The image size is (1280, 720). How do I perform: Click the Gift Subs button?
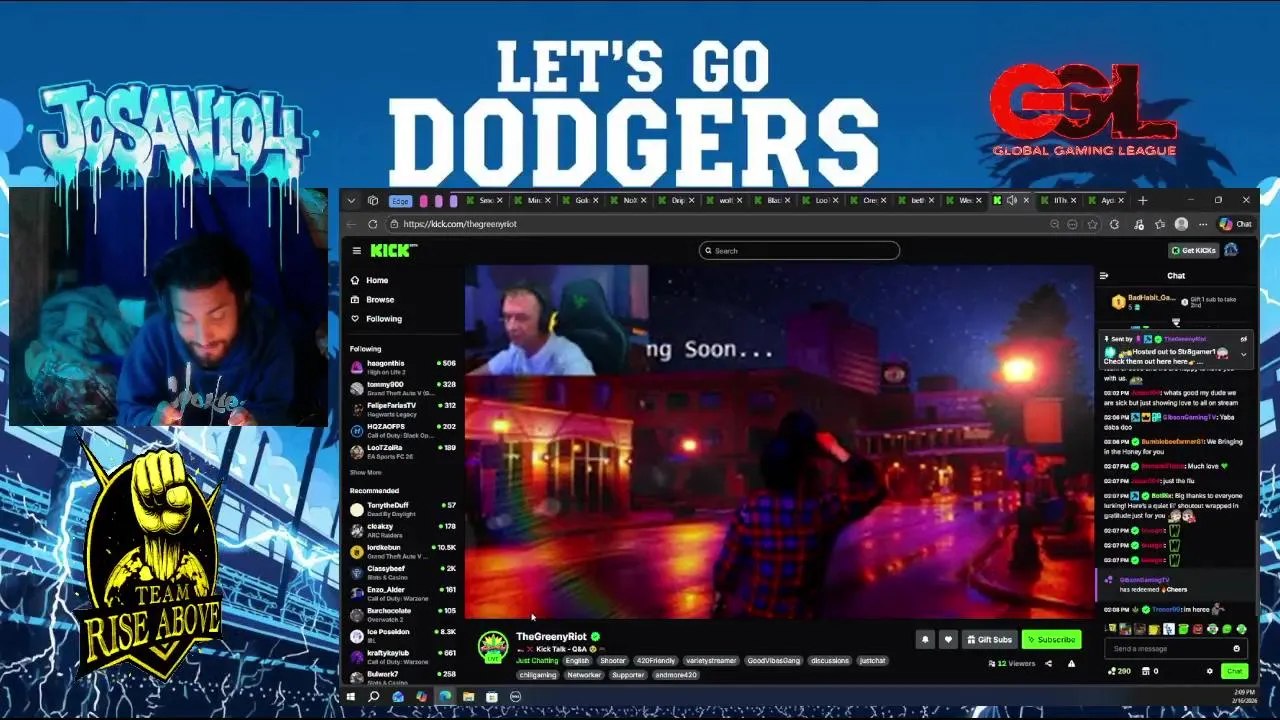pos(989,640)
